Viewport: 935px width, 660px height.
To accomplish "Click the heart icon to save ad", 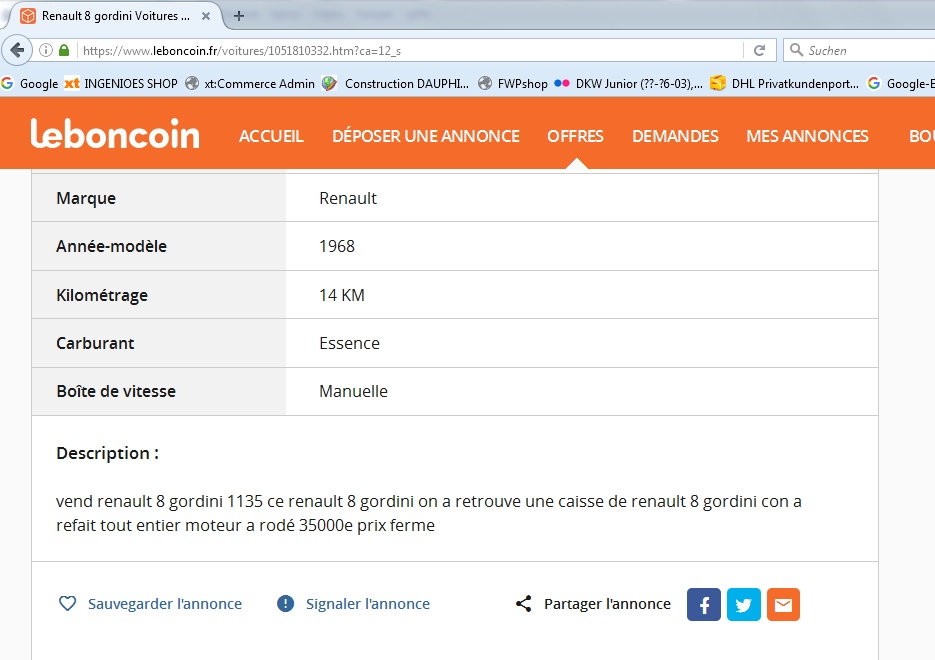I will [67, 603].
